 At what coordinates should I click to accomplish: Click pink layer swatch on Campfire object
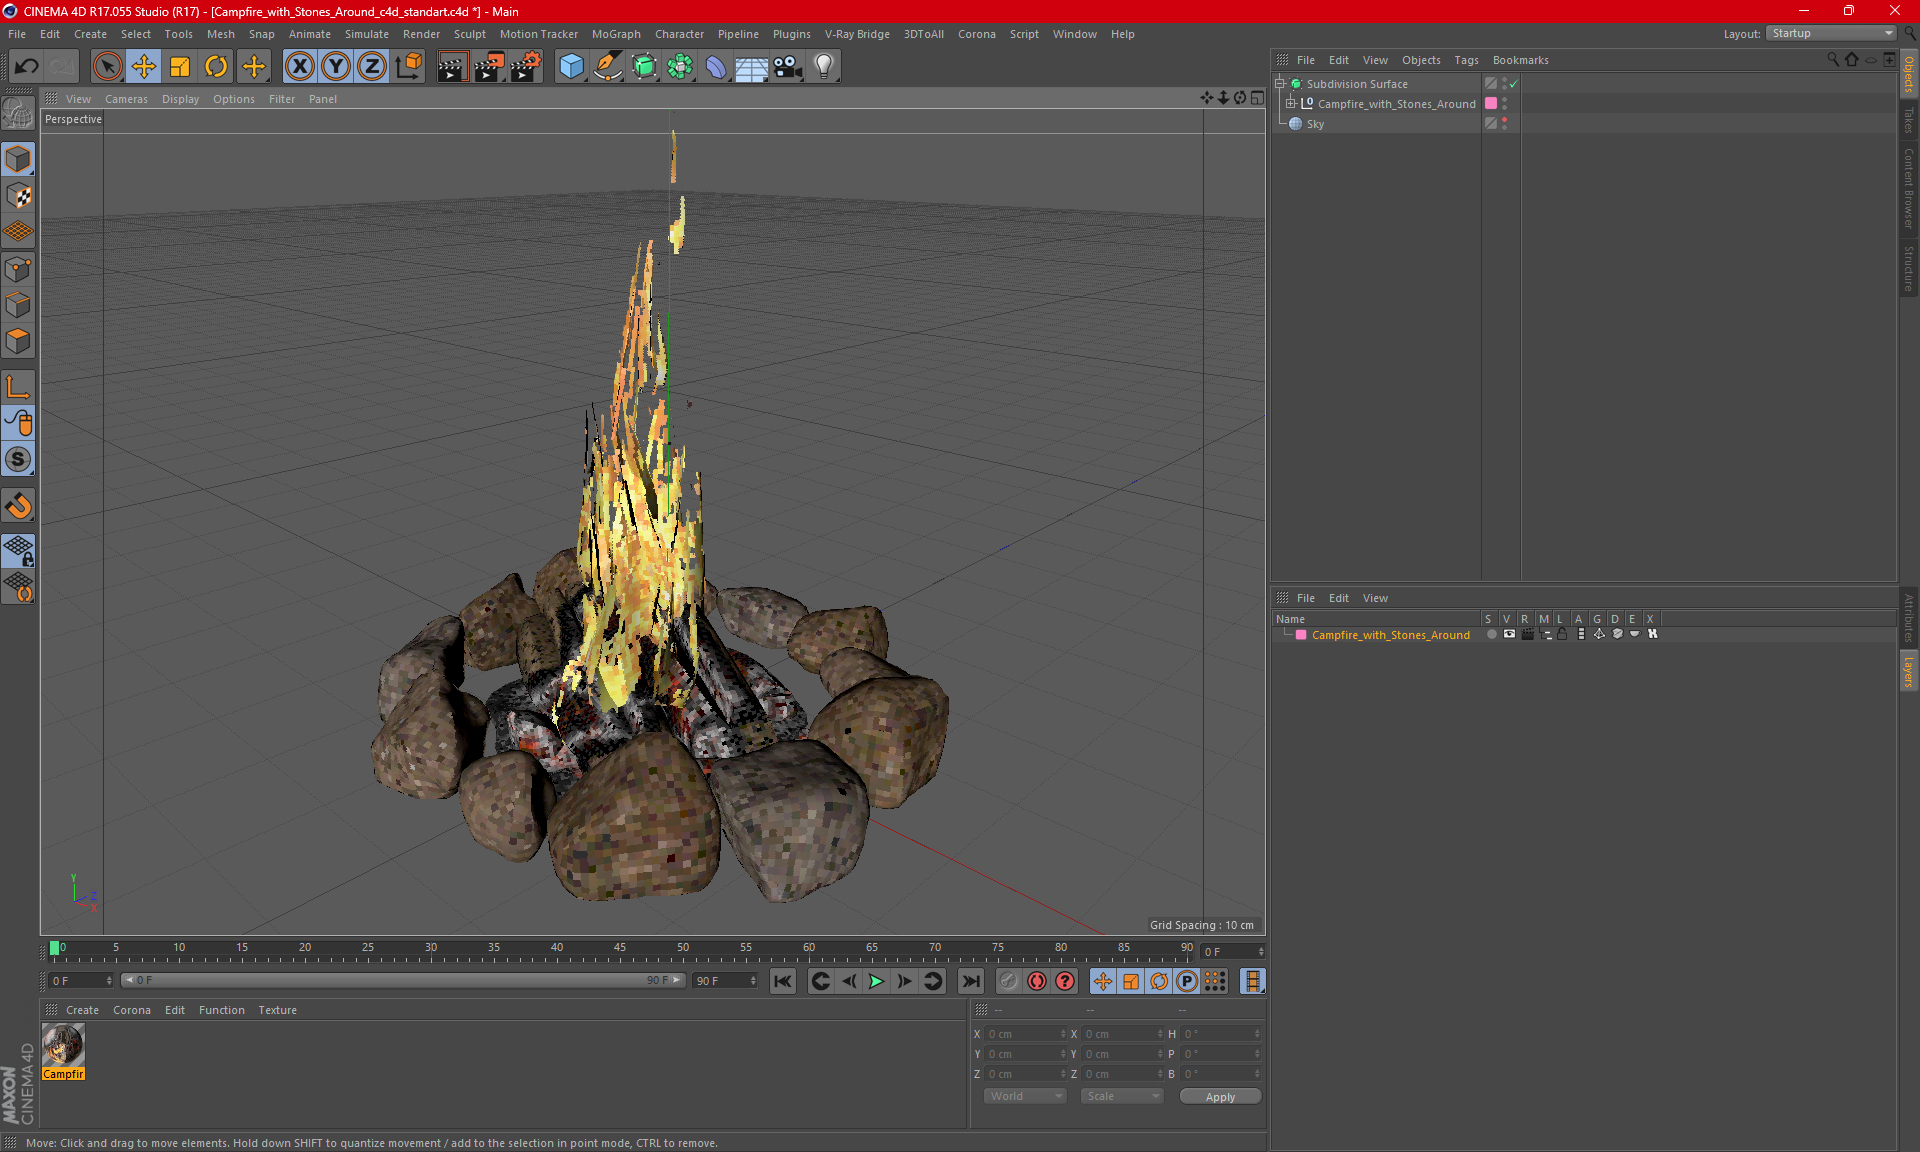coord(1491,103)
